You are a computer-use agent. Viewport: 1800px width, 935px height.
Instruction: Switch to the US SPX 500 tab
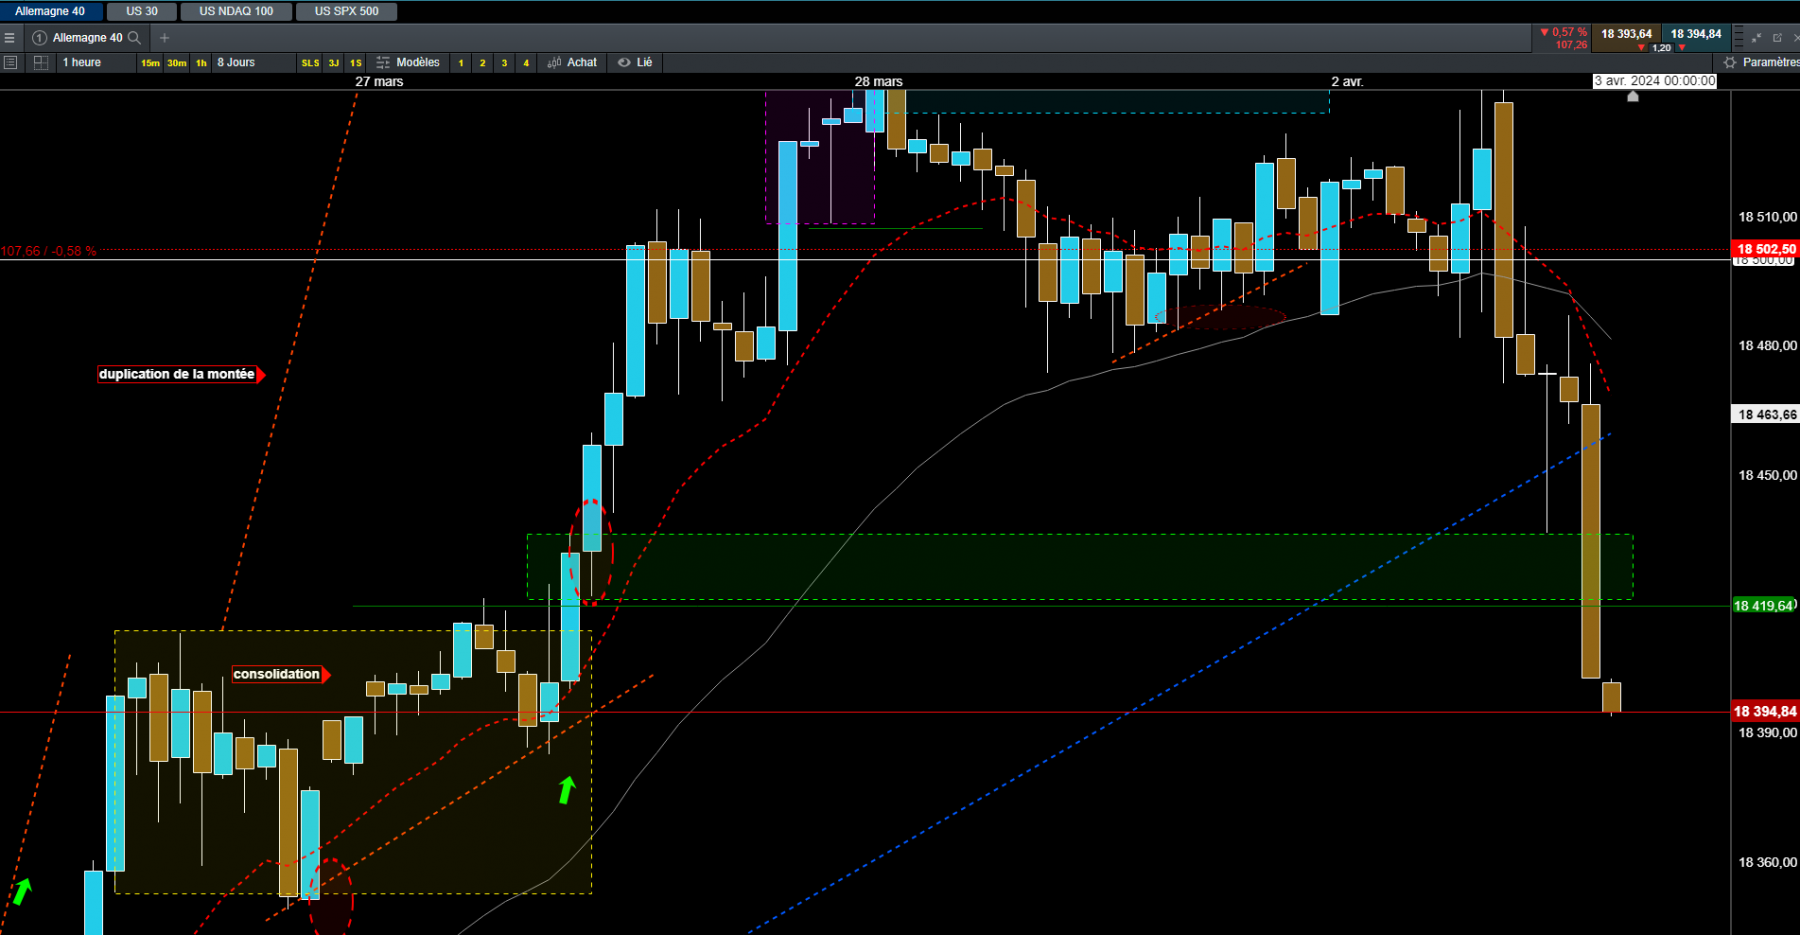click(x=347, y=11)
